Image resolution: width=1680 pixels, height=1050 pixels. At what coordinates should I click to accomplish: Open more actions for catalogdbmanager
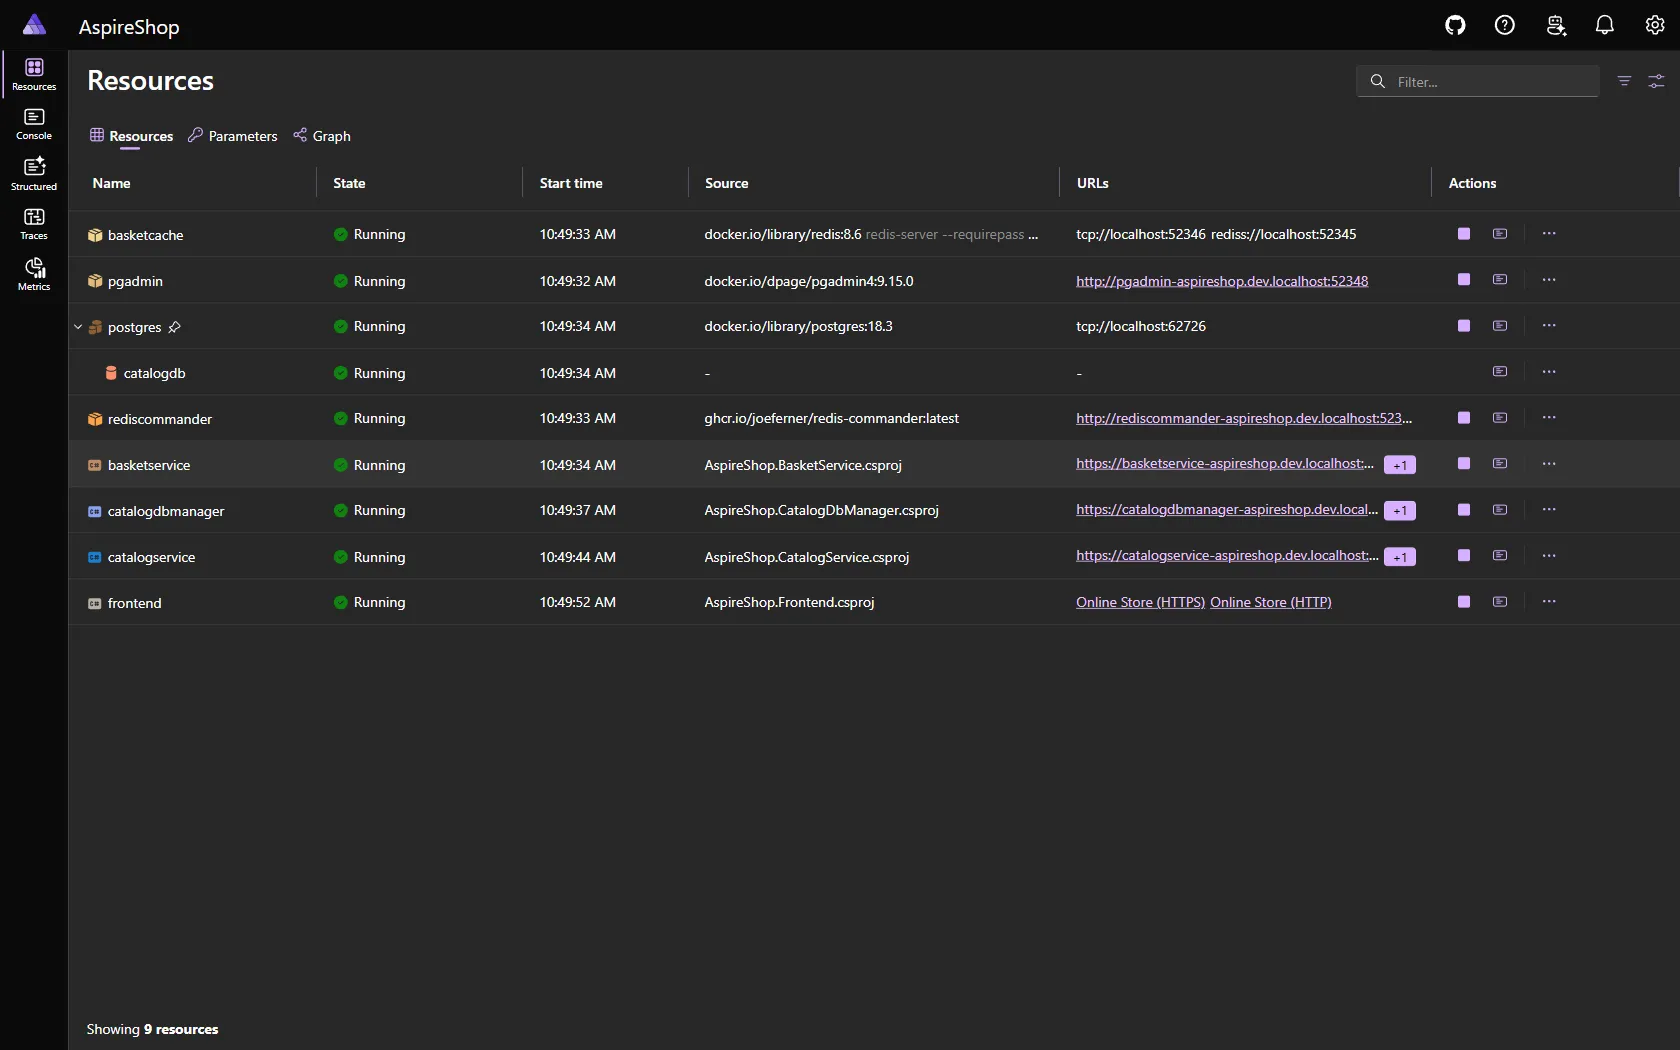1549,510
